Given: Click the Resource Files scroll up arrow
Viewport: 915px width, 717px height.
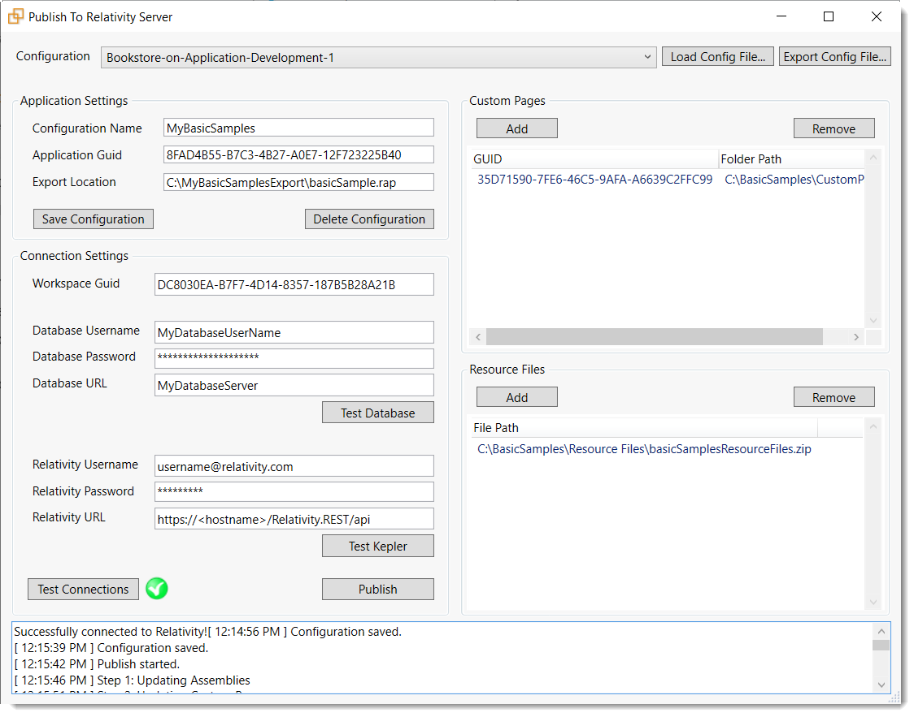Looking at the screenshot, I should coord(873,426).
